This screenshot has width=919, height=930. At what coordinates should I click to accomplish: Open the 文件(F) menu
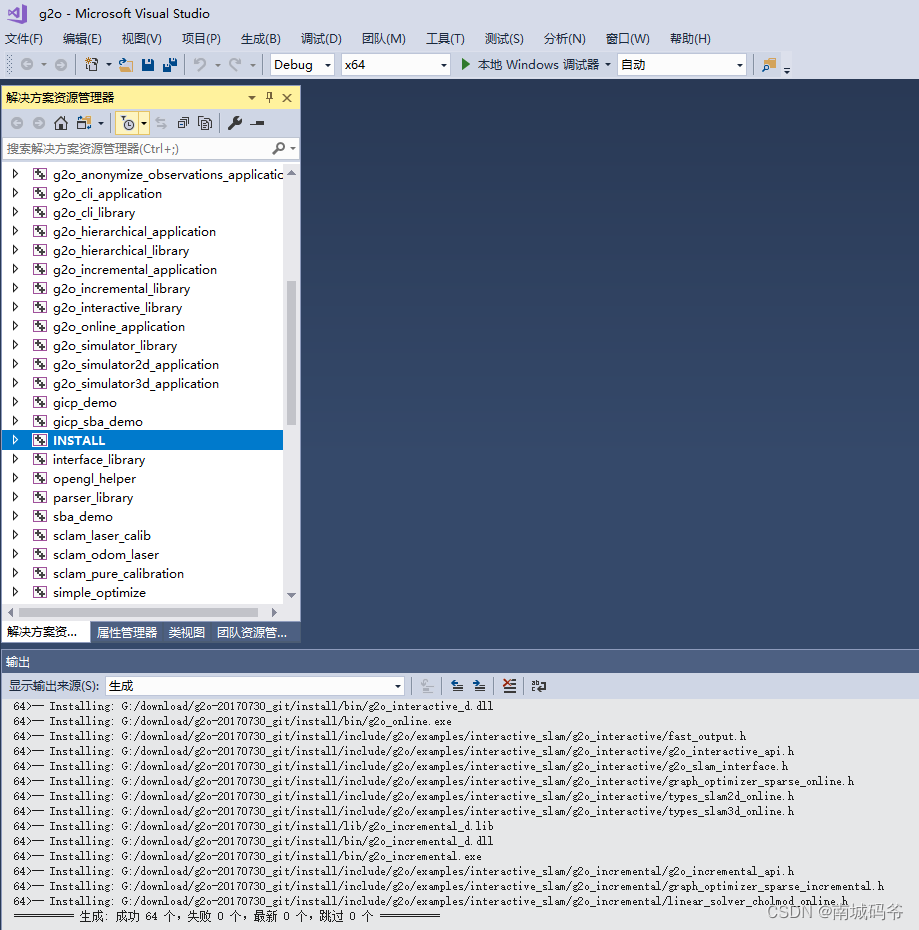(24, 39)
